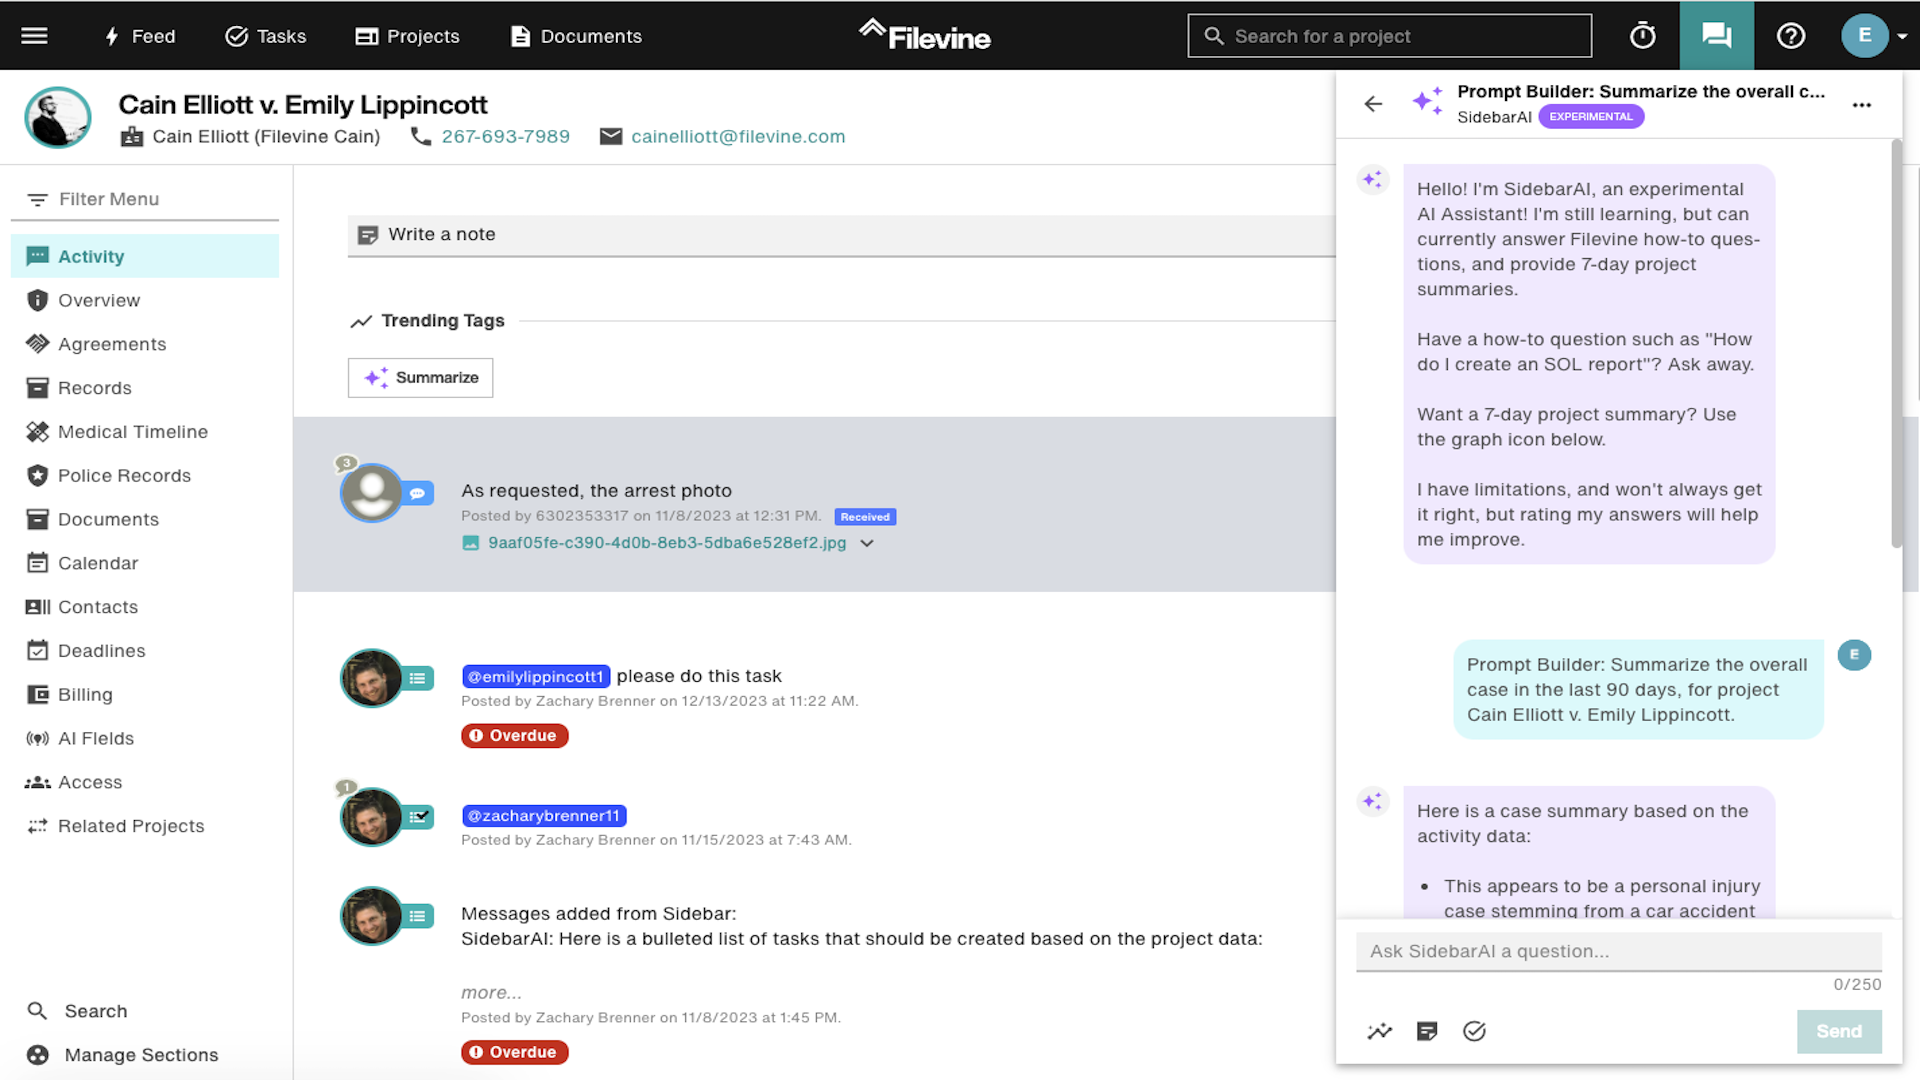
Task: Click Overdue badge under Sidebar messages post
Action: [515, 1052]
